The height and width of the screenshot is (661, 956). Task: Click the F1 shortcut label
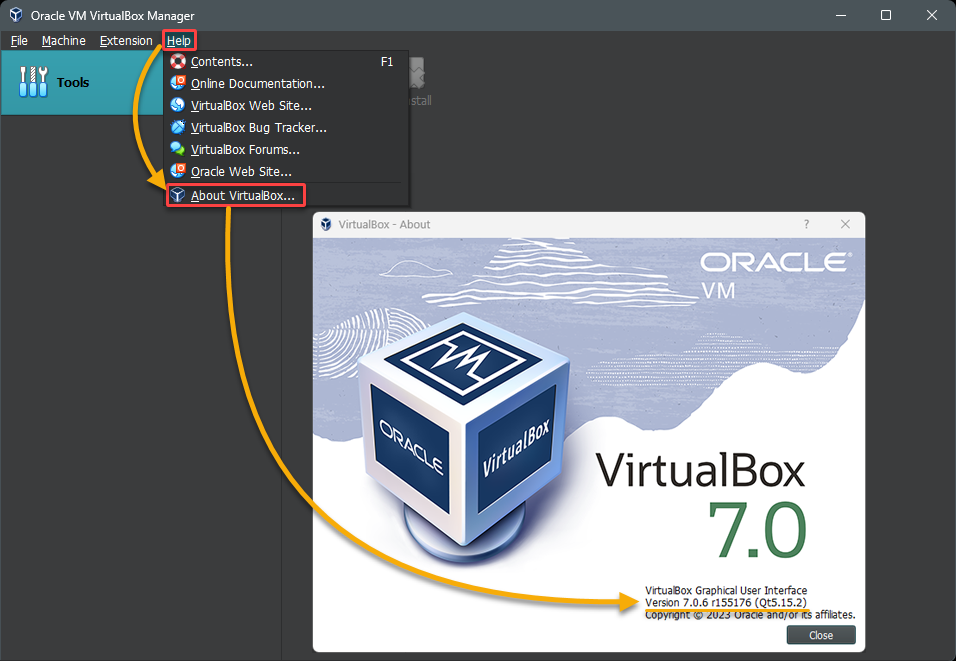click(387, 62)
